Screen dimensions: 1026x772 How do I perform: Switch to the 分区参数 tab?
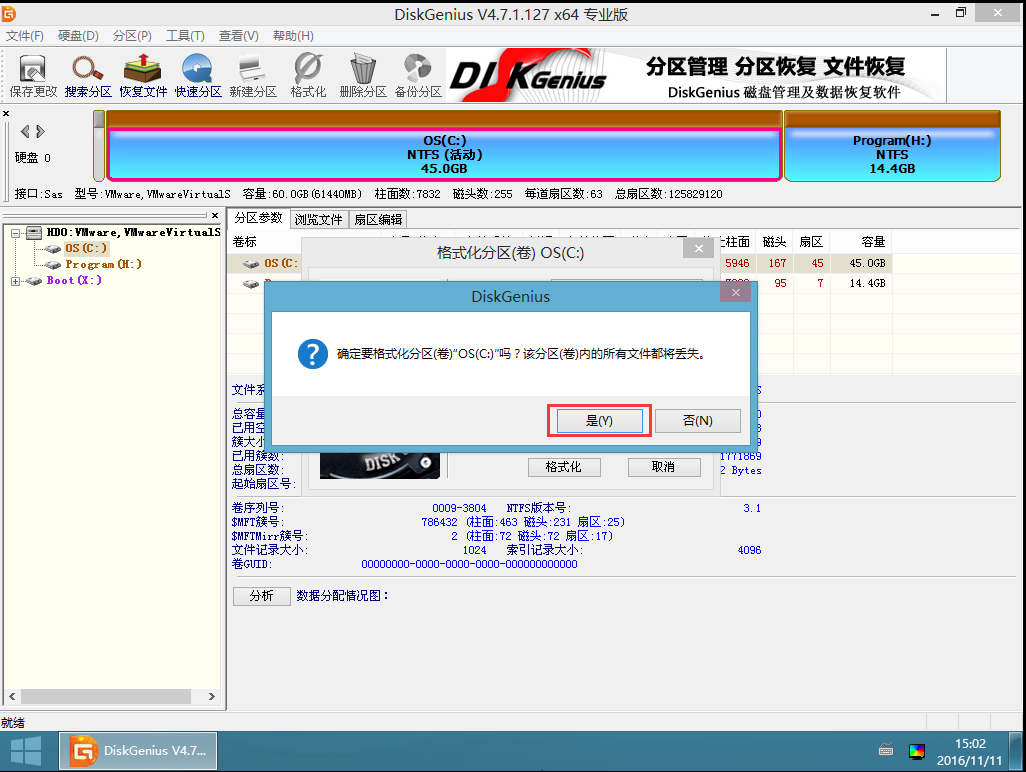258,218
